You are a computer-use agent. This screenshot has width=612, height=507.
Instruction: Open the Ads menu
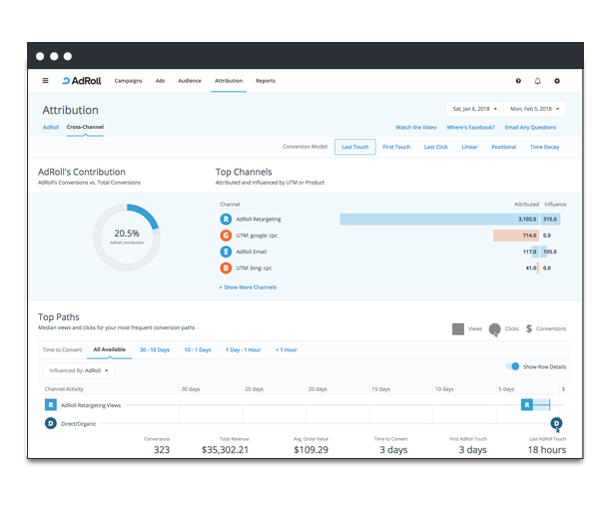(160, 81)
